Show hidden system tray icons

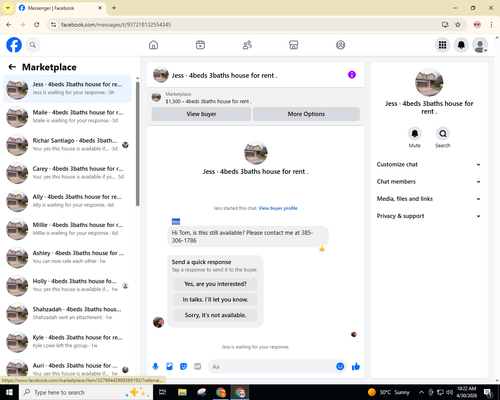click(x=421, y=392)
